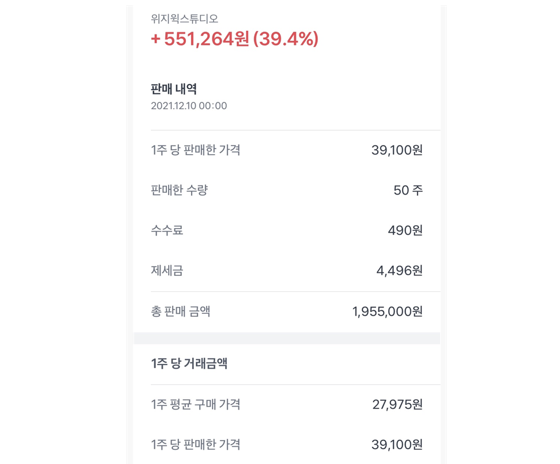Click the gray divider between sections
The width and height of the screenshot is (560, 464).
click(287, 338)
